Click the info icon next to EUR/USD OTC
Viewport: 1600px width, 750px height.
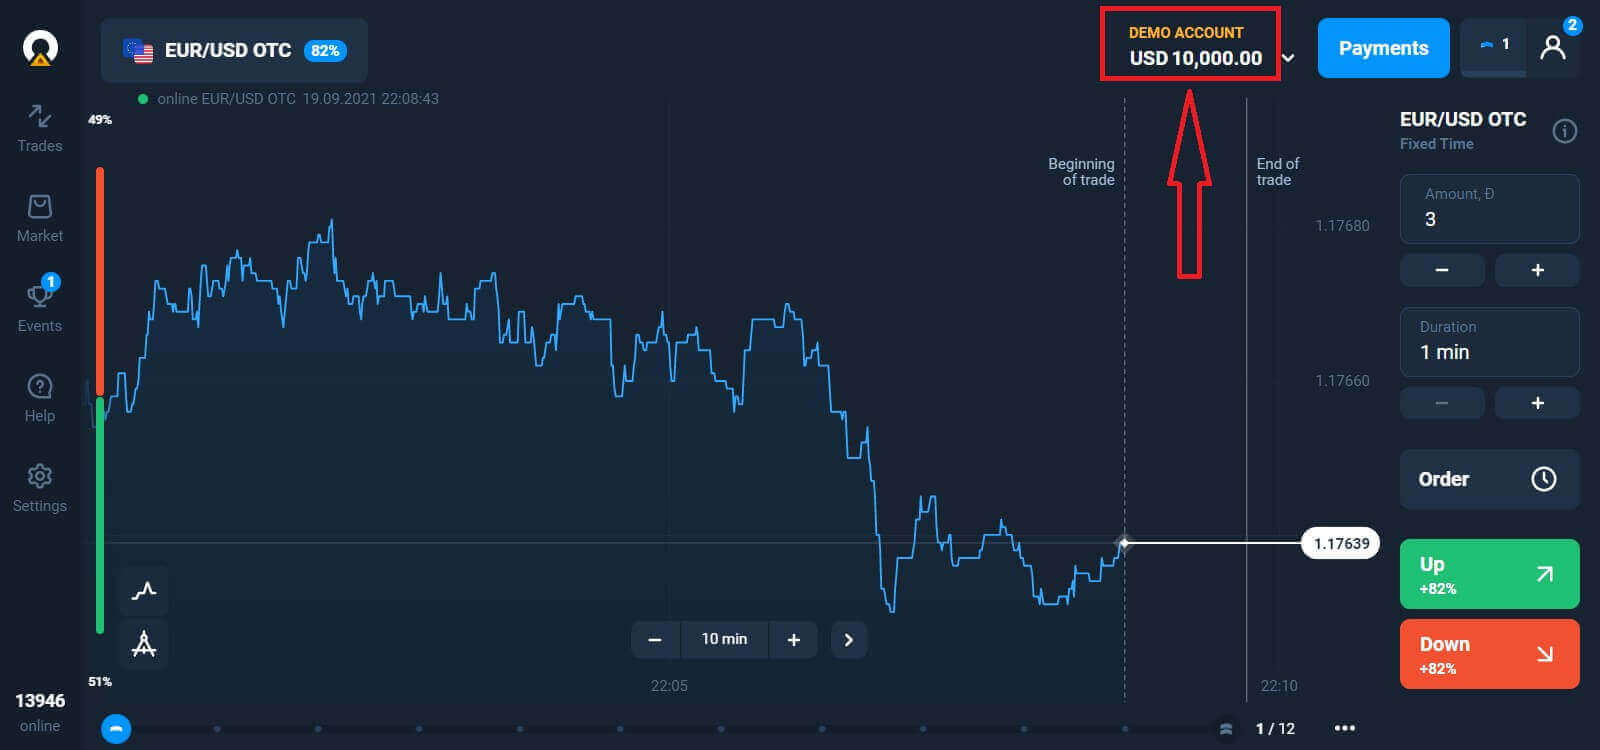coord(1565,129)
